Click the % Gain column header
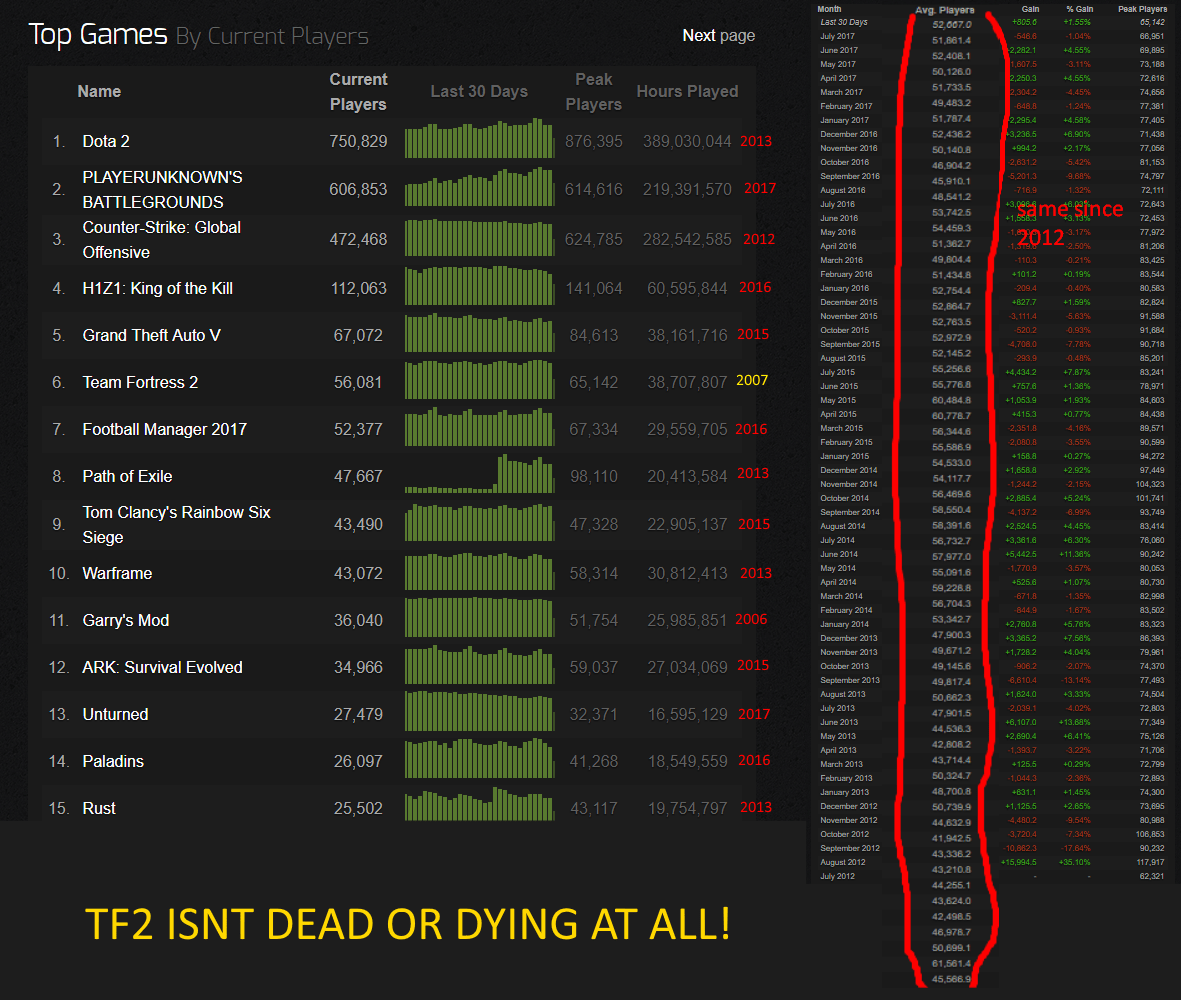 point(1079,9)
